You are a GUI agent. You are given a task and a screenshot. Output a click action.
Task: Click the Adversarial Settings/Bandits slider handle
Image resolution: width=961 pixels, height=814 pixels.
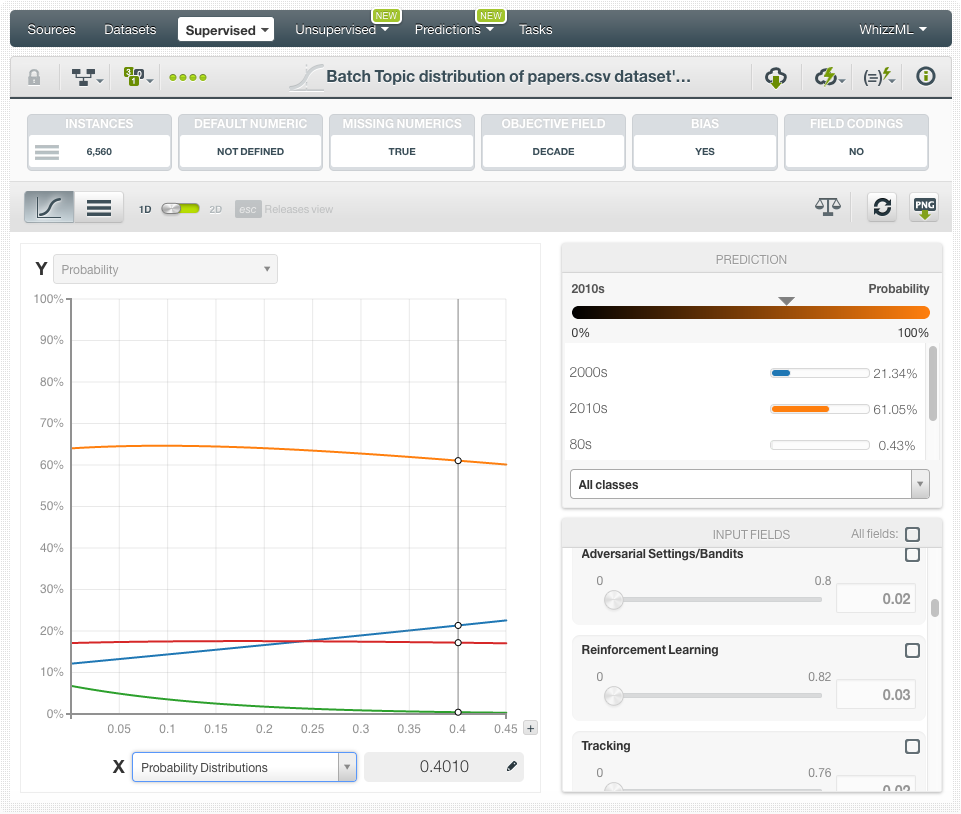click(x=614, y=599)
